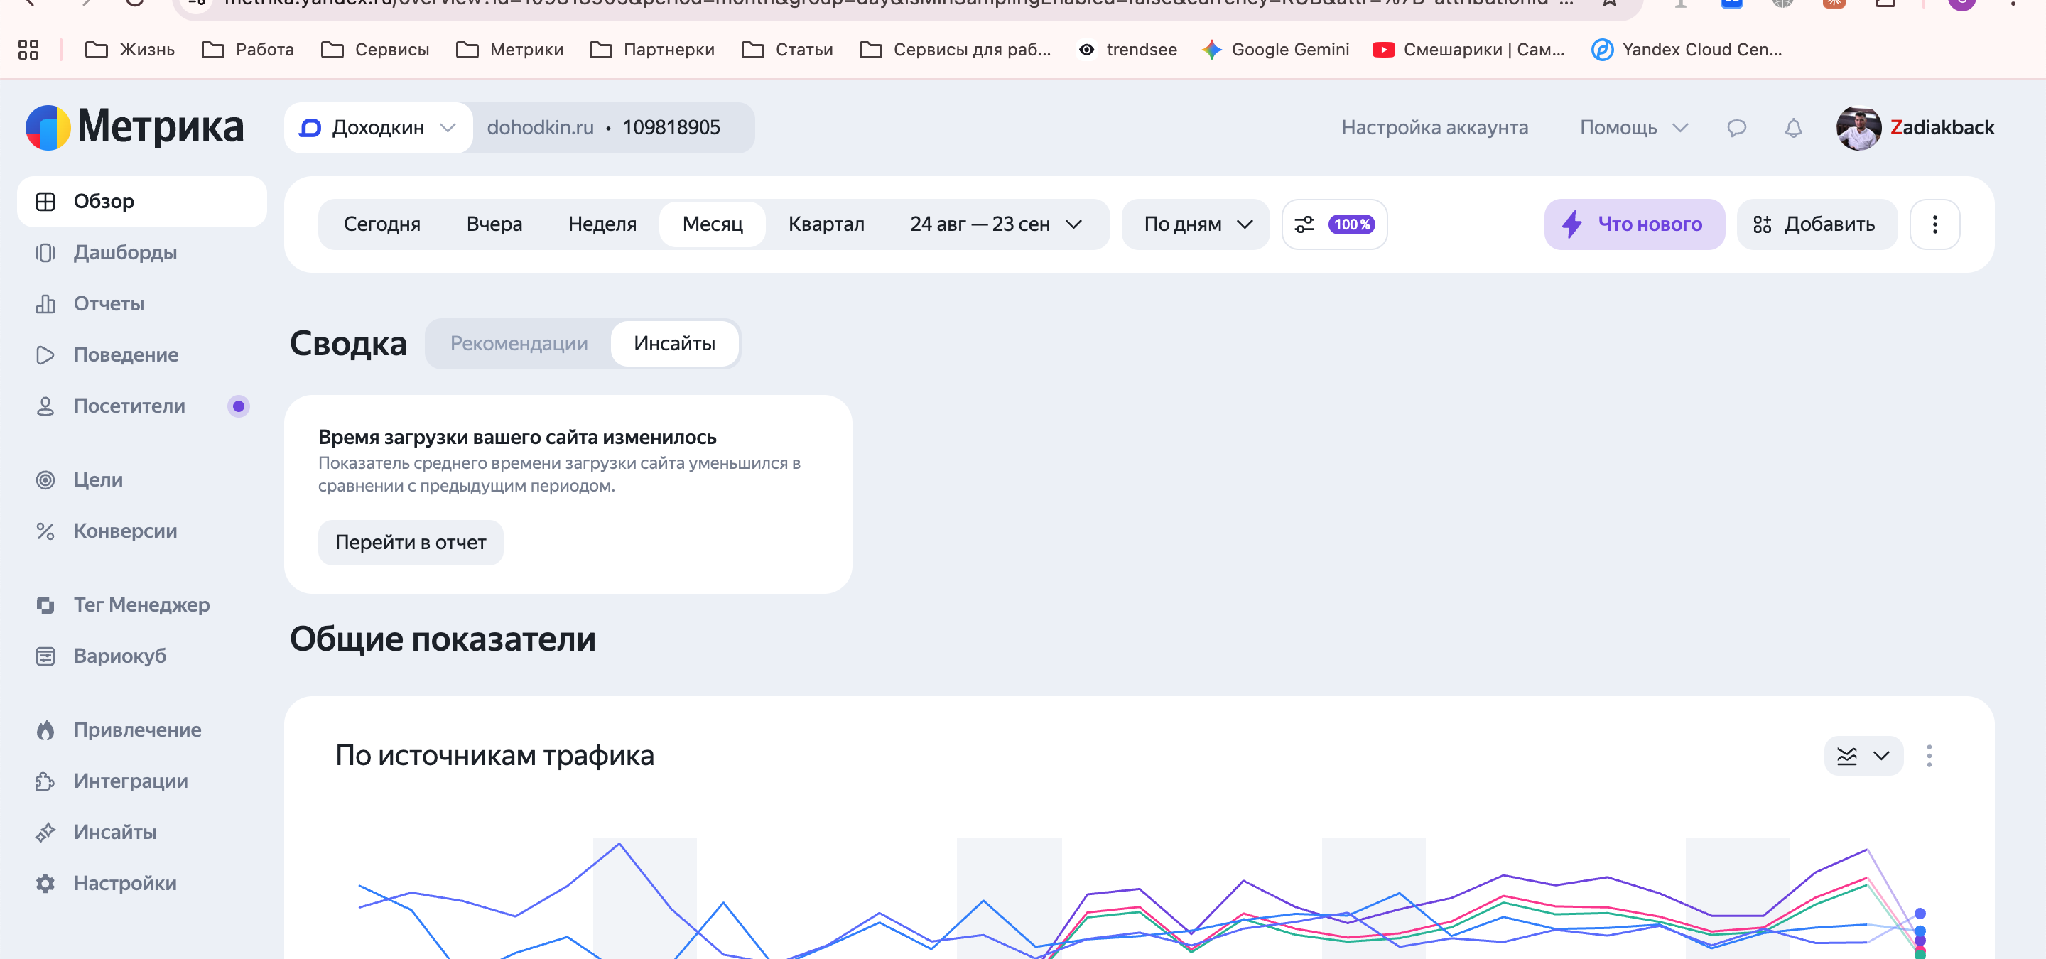Open Настройка аккаунта link
The width and height of the screenshot is (2046, 959).
1434,128
